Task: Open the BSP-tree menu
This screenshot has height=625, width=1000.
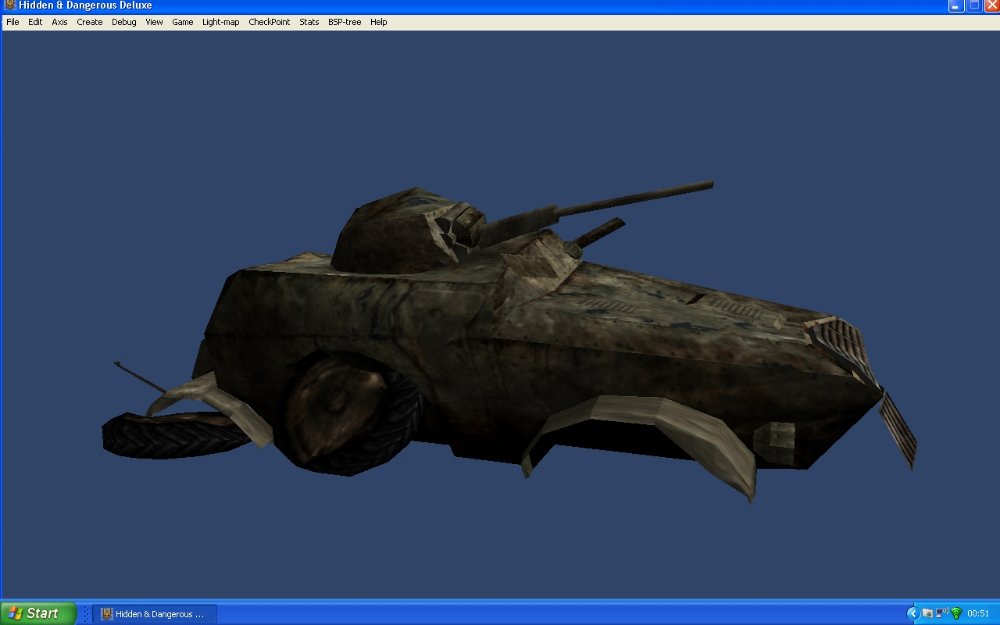Action: [x=344, y=22]
